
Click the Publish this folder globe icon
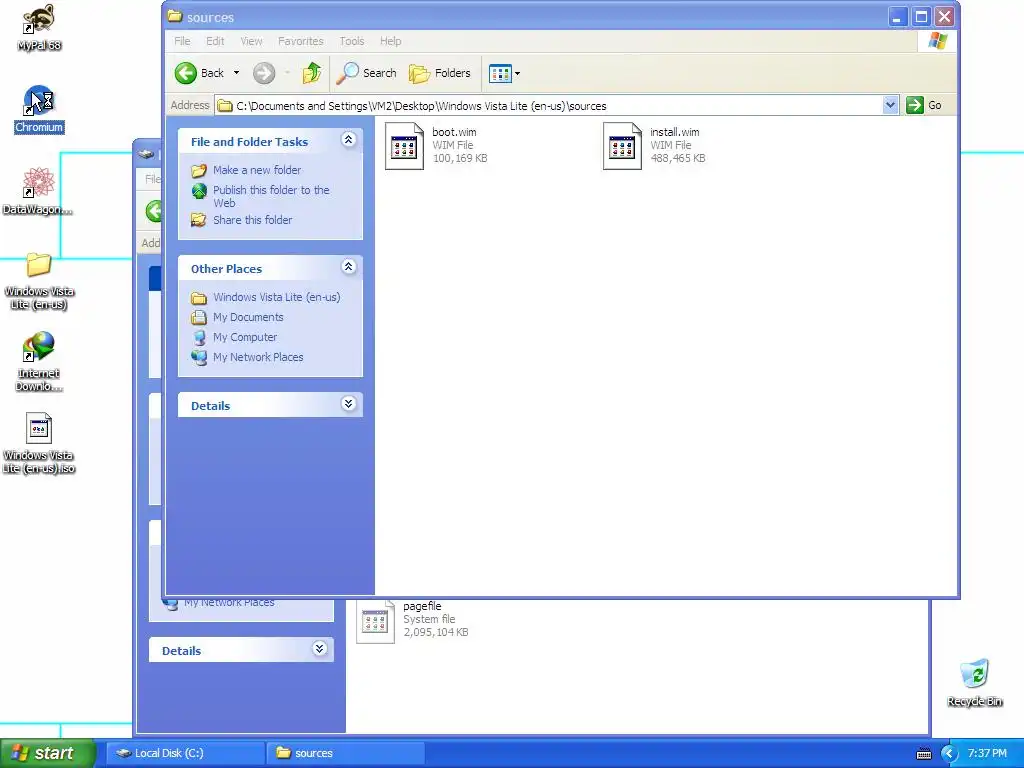(199, 191)
